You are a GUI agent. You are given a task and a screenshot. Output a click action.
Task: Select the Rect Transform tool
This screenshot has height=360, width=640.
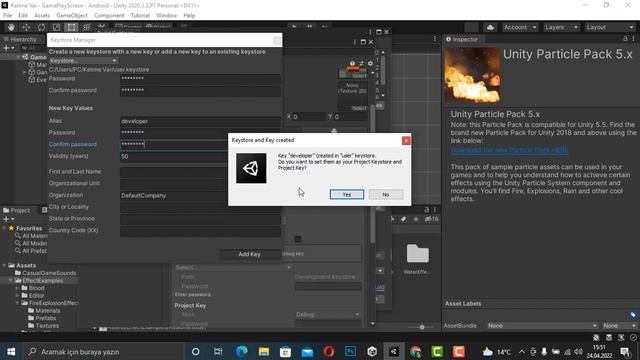coord(71,27)
